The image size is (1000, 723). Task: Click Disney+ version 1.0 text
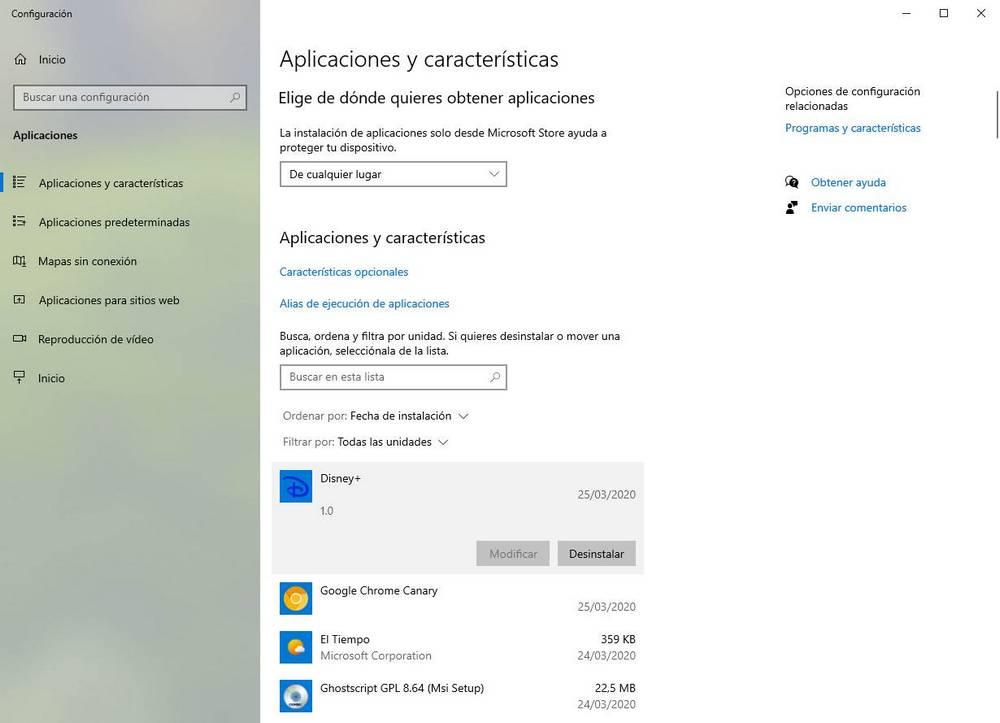click(x=327, y=511)
